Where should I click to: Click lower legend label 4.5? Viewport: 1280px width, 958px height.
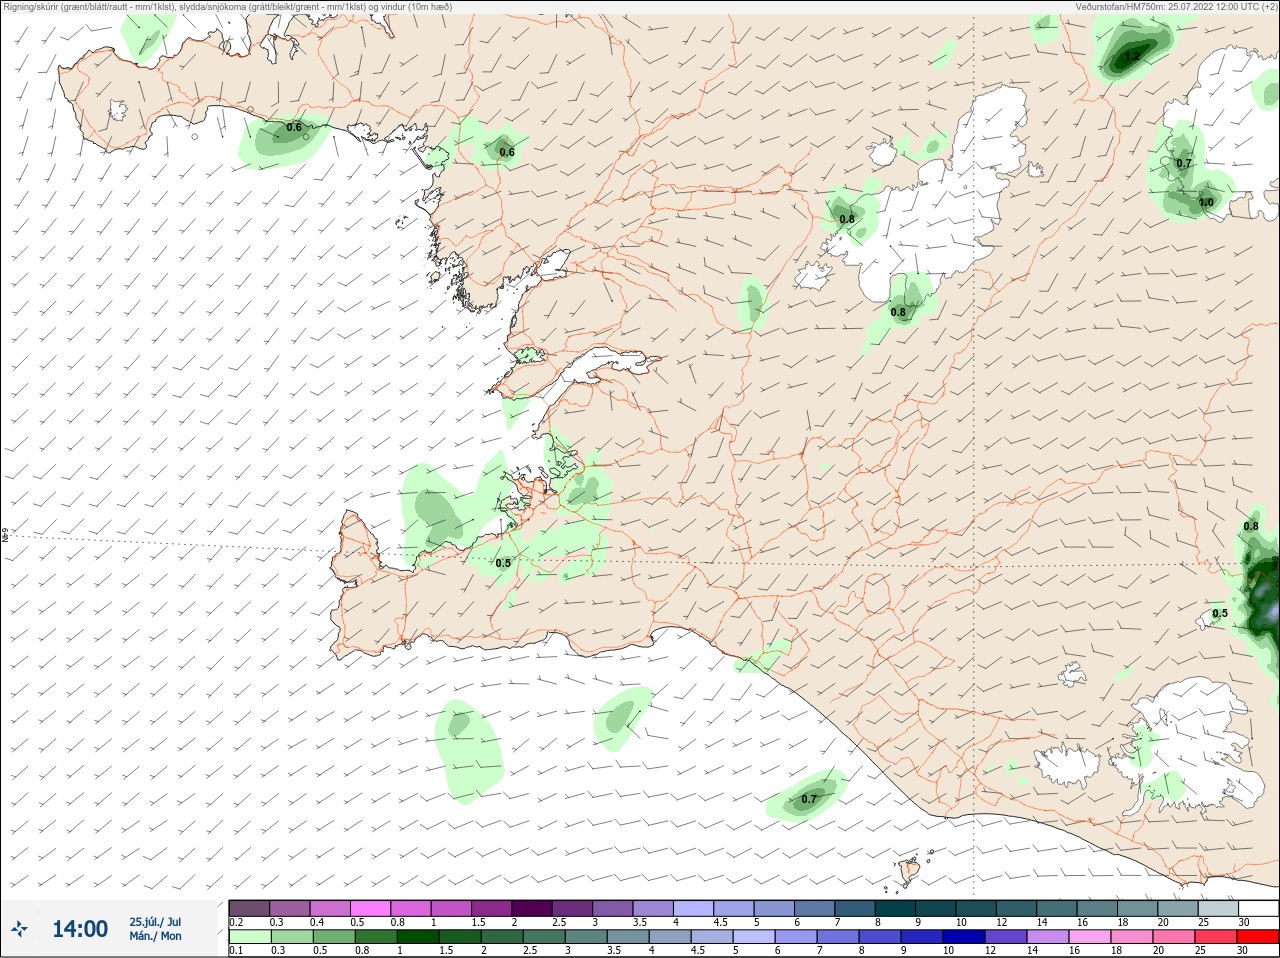coord(698,951)
